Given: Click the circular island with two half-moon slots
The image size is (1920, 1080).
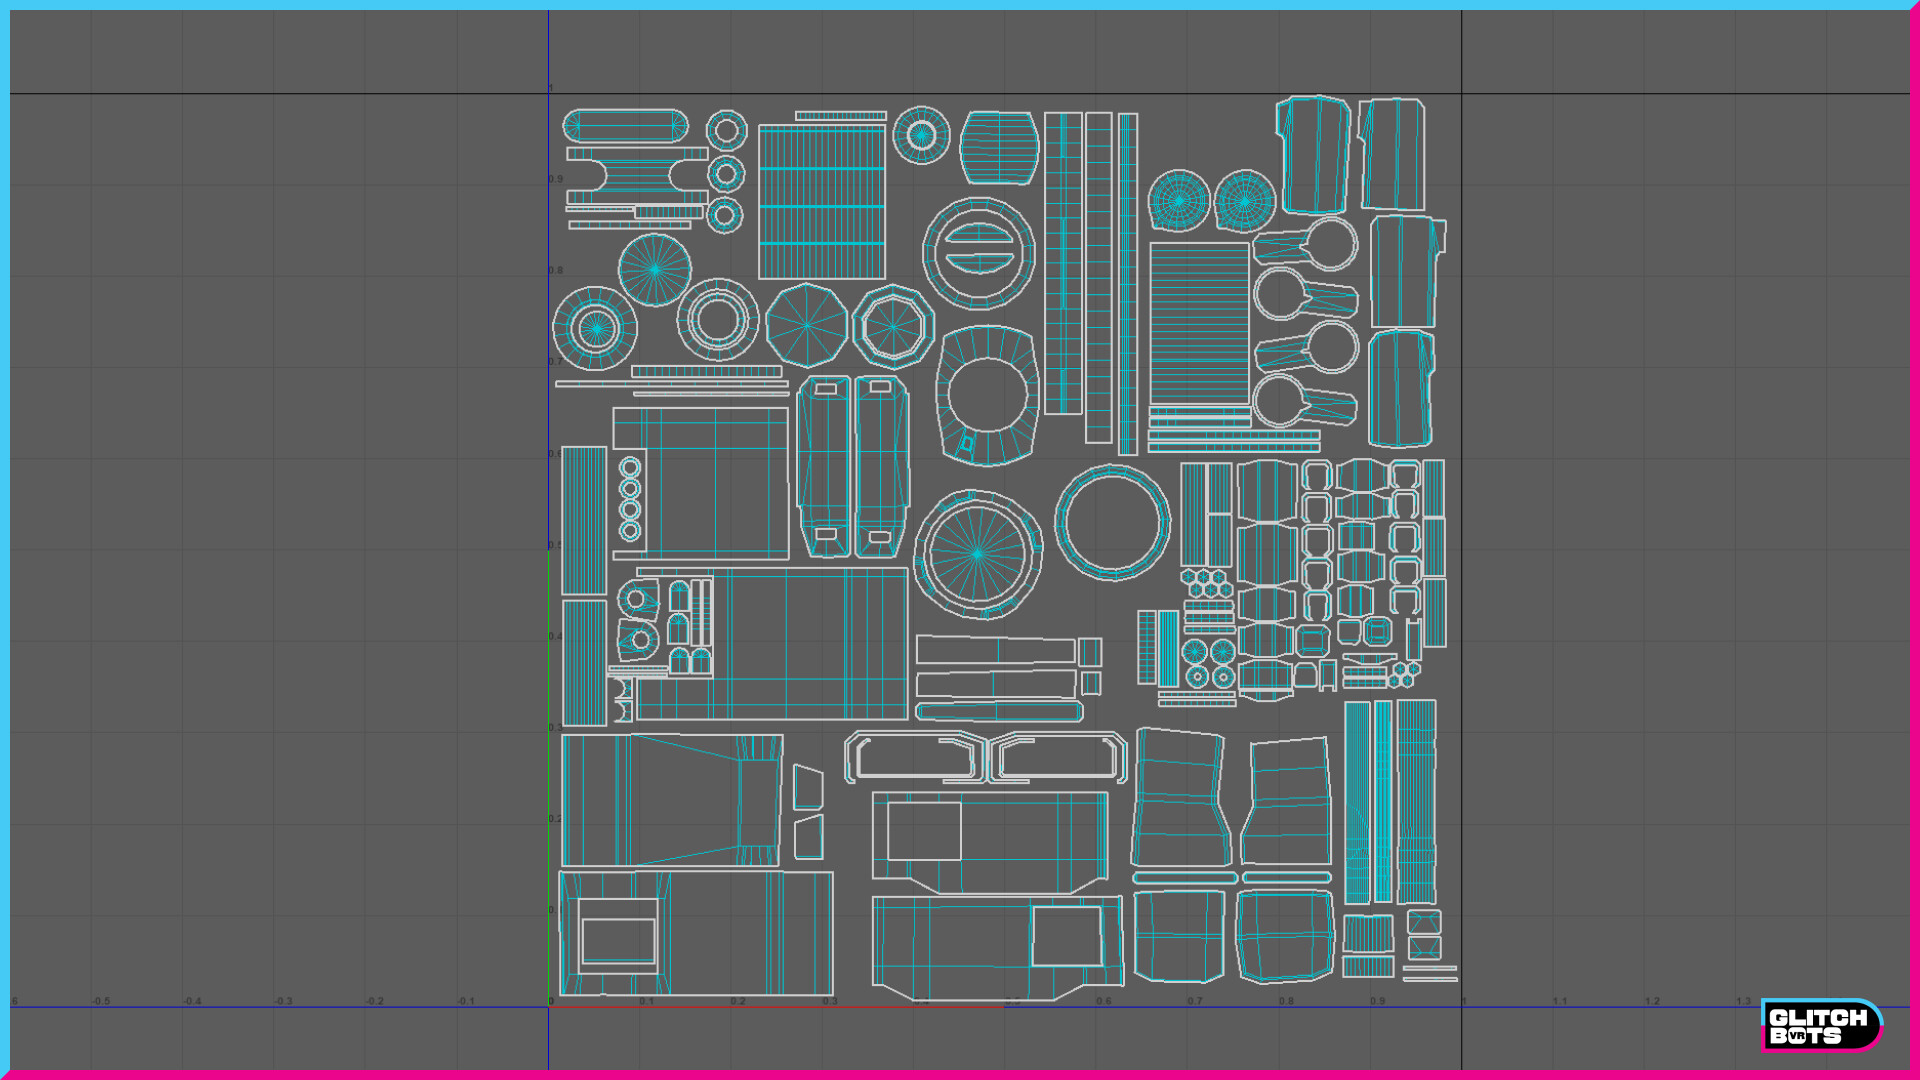Looking at the screenshot, I should click(x=978, y=253).
